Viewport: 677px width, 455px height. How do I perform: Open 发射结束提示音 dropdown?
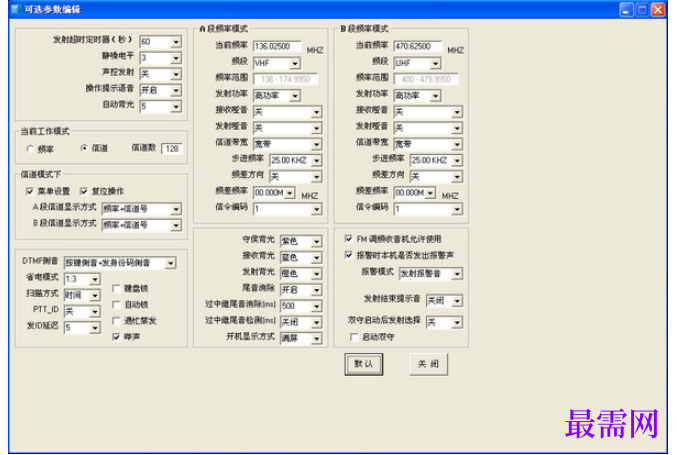click(444, 300)
